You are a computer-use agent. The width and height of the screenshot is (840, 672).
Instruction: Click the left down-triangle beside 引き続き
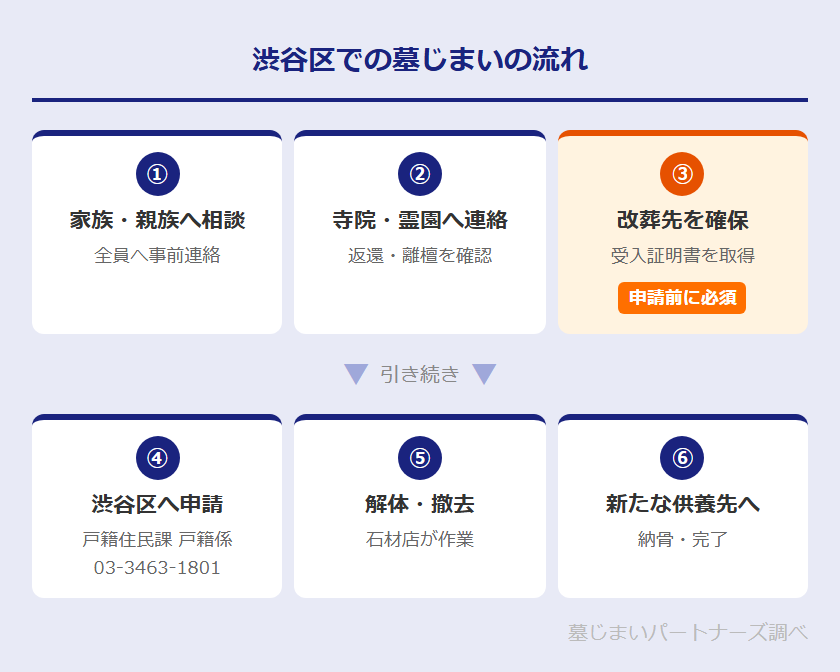click(356, 374)
